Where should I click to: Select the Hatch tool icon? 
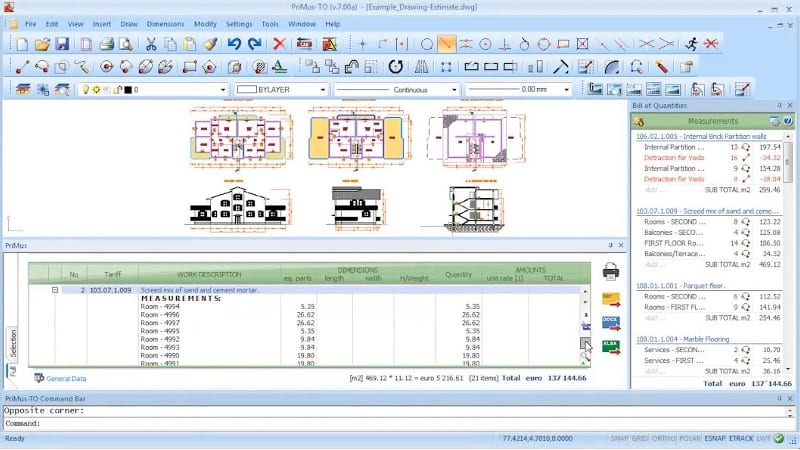point(260,67)
